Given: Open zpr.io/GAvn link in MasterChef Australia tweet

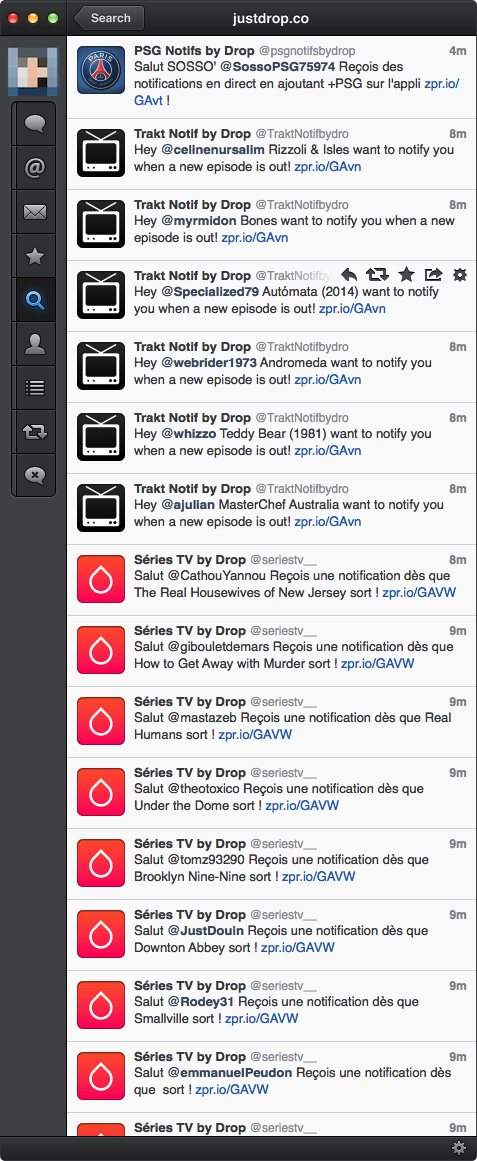Looking at the screenshot, I should [x=328, y=522].
